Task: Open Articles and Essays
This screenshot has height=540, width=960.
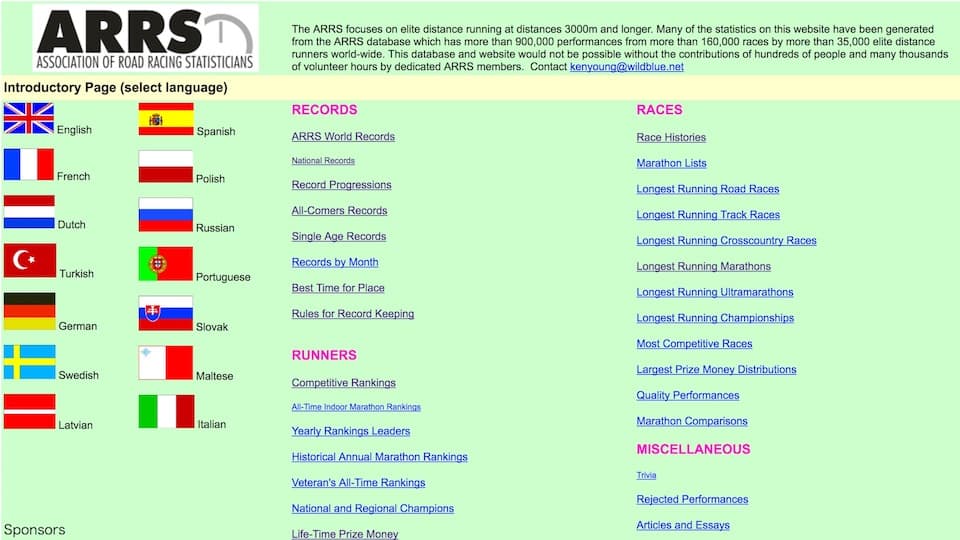Action: click(x=683, y=525)
